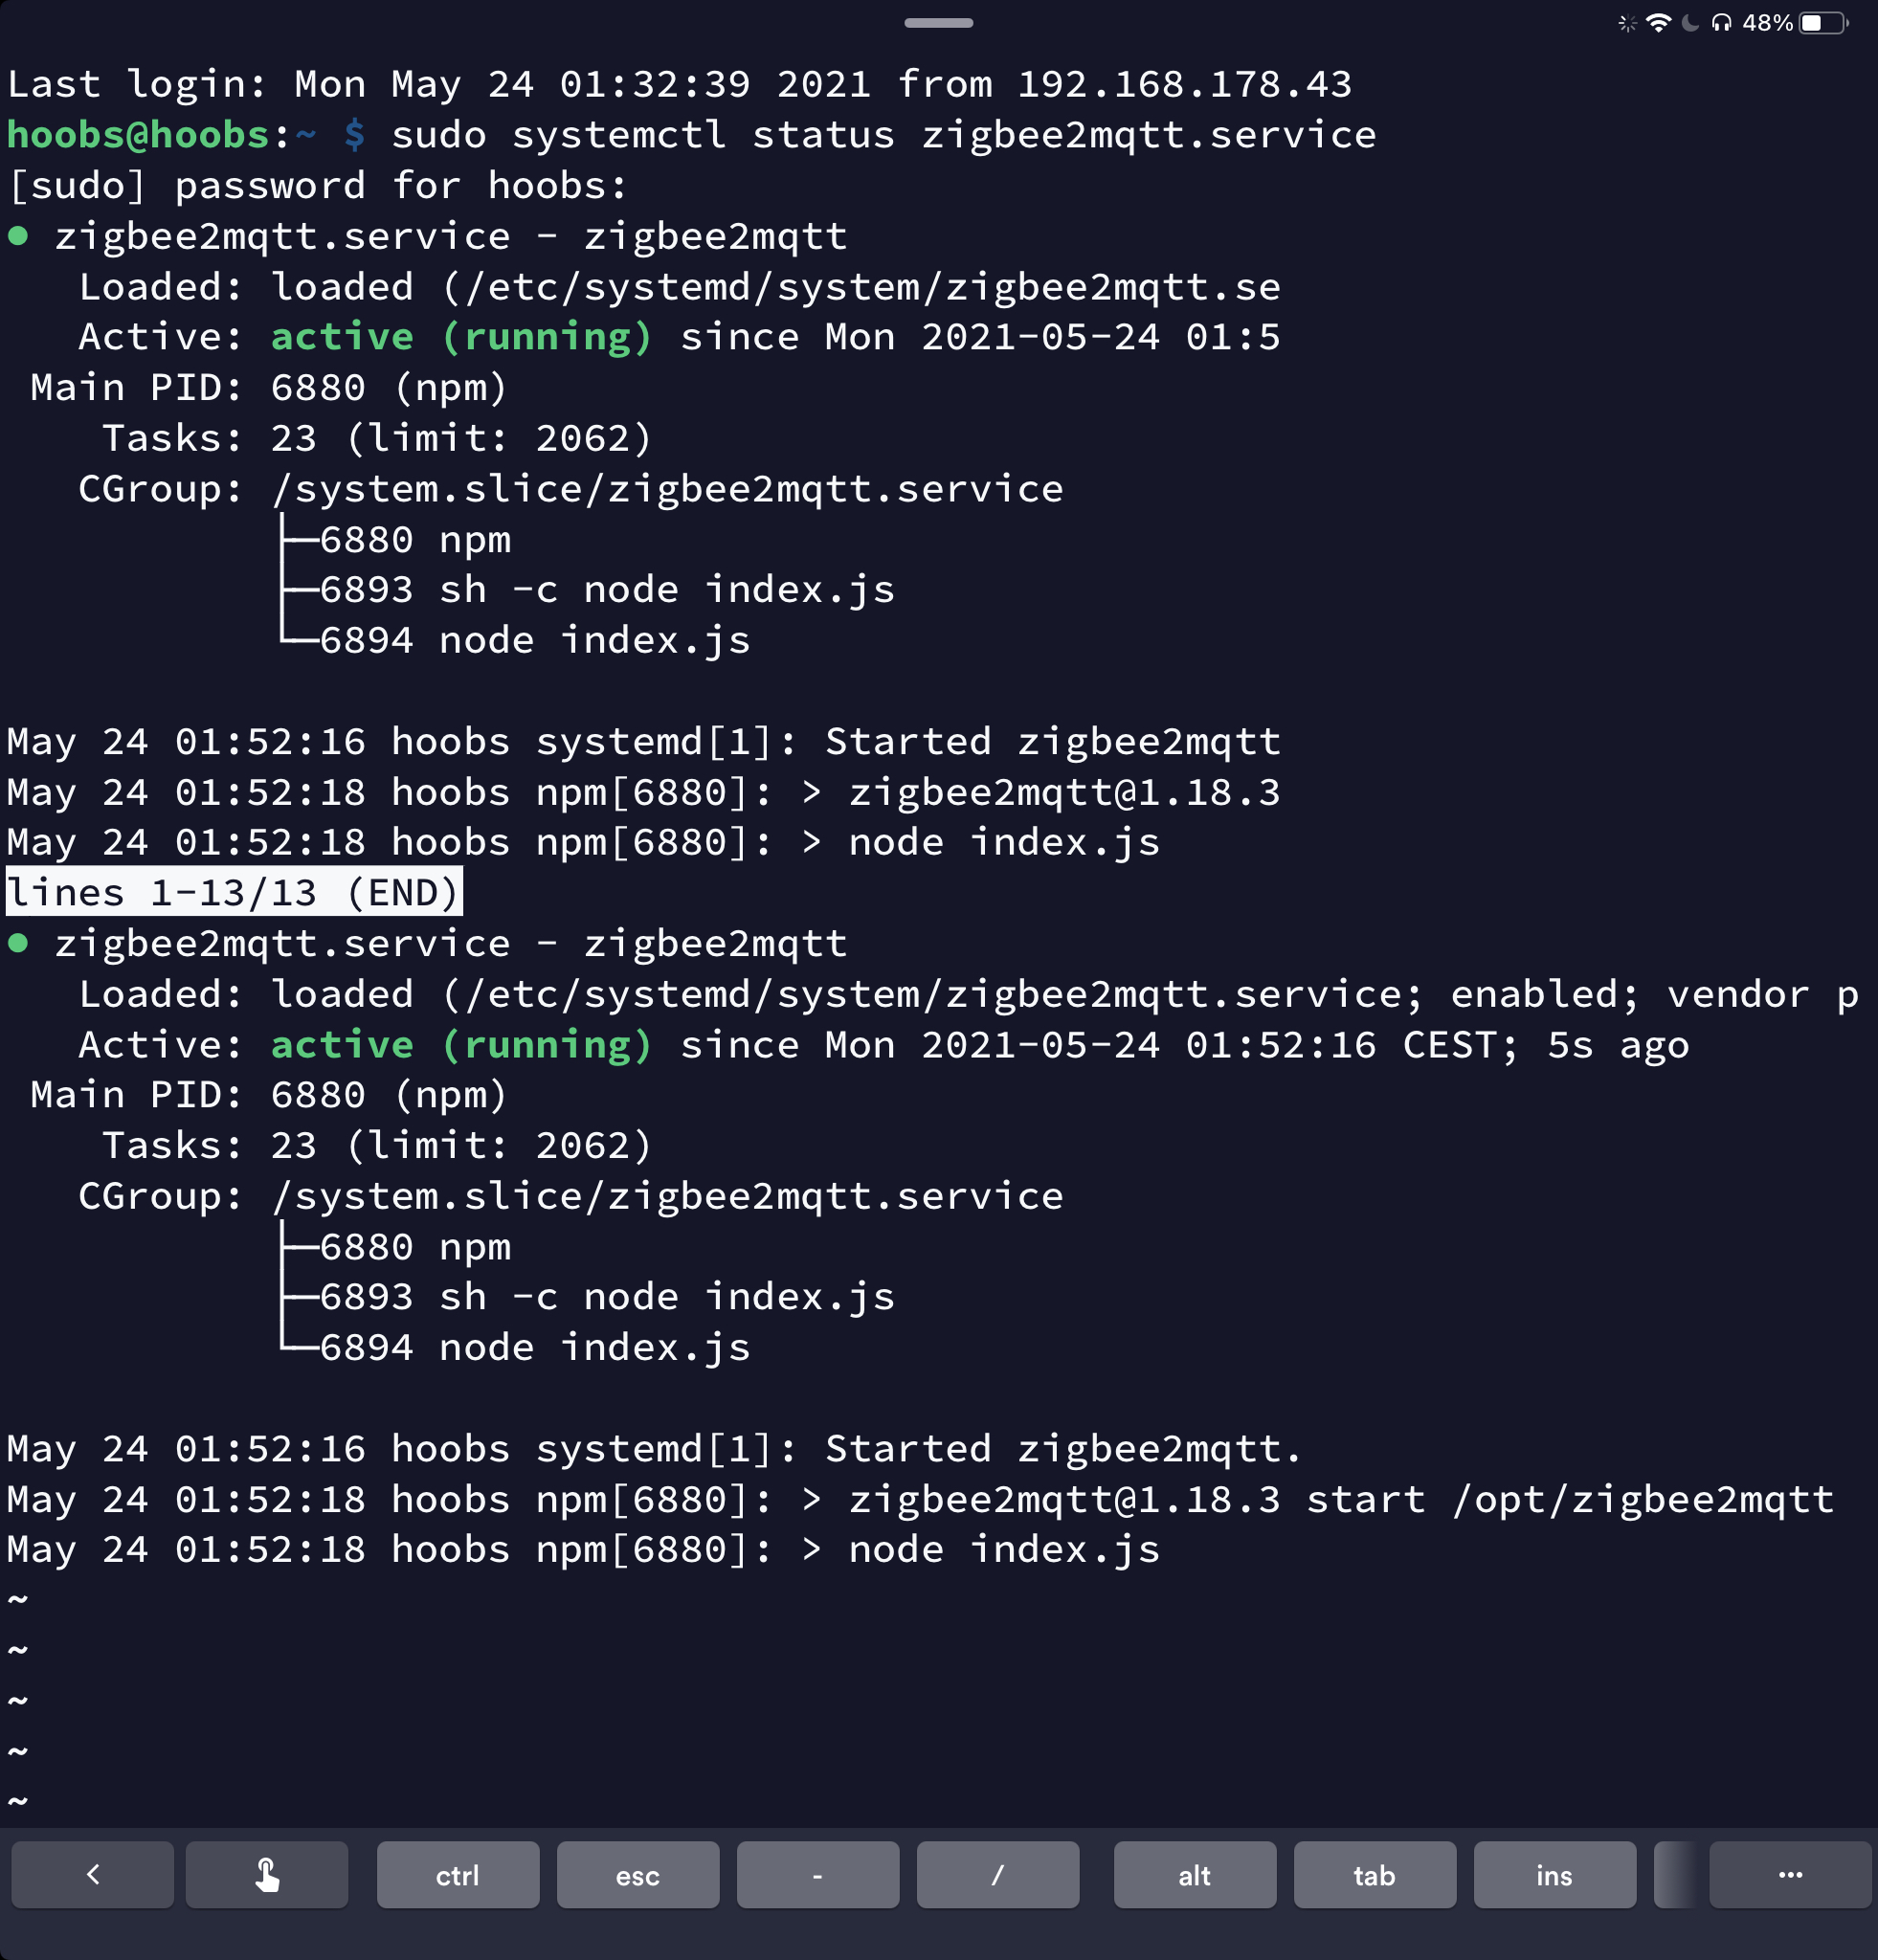The image size is (1878, 1960).
Task: Tap the Wi-Fi status icon
Action: tap(1658, 23)
